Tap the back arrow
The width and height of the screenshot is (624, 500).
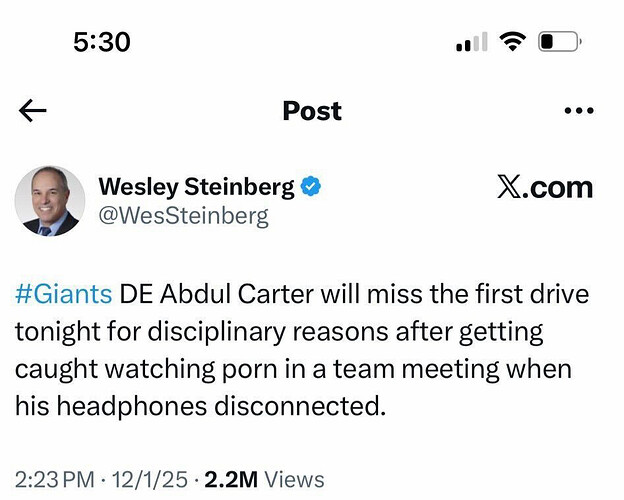pyautogui.click(x=33, y=110)
